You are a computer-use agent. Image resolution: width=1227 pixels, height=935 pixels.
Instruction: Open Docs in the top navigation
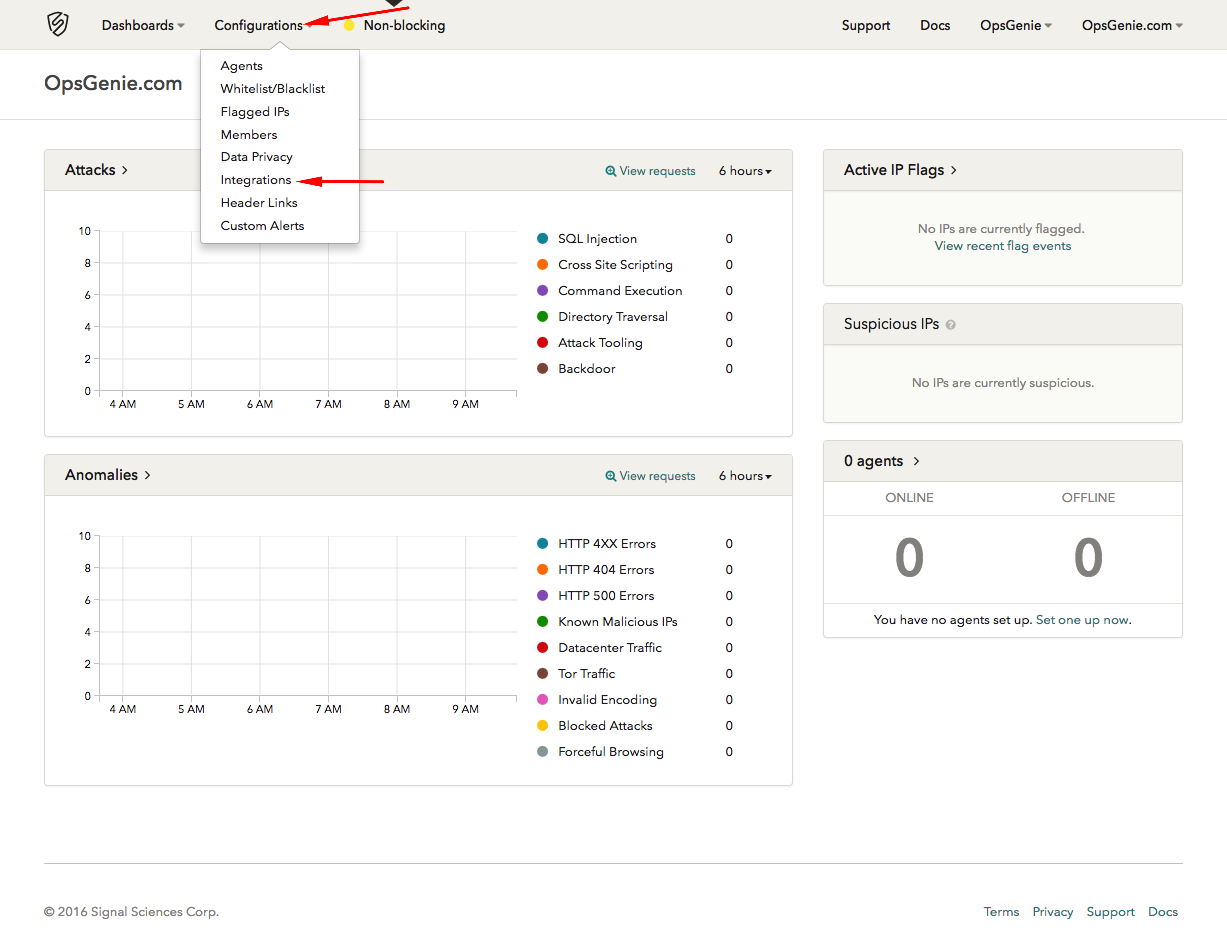point(935,26)
